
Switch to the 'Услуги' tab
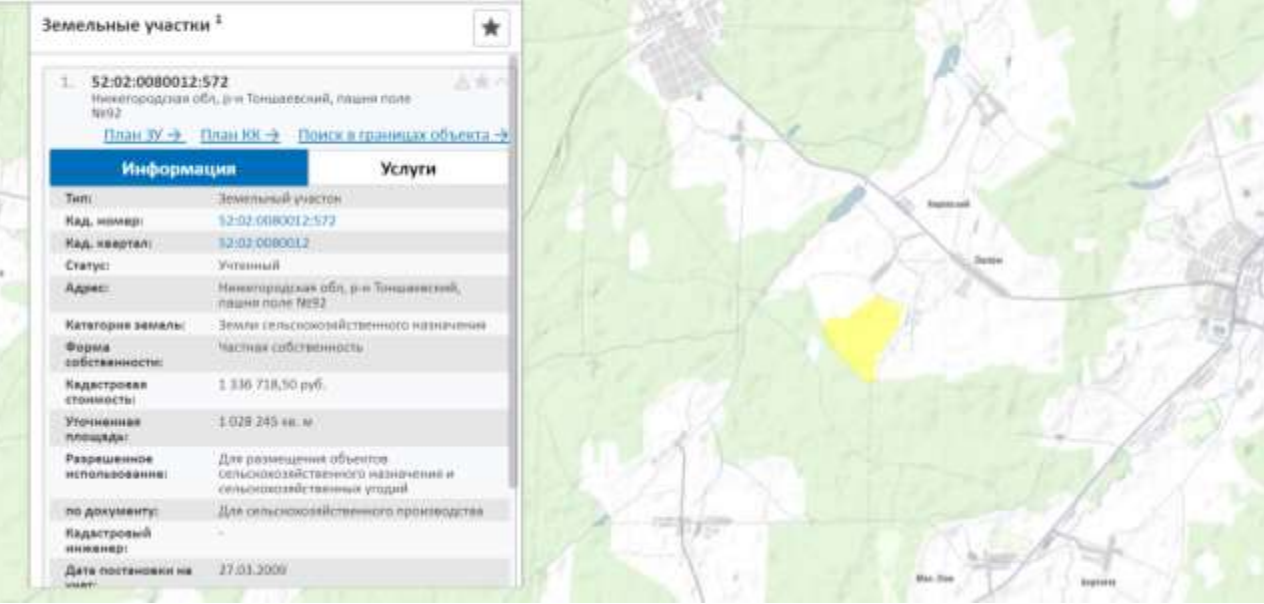point(408,169)
